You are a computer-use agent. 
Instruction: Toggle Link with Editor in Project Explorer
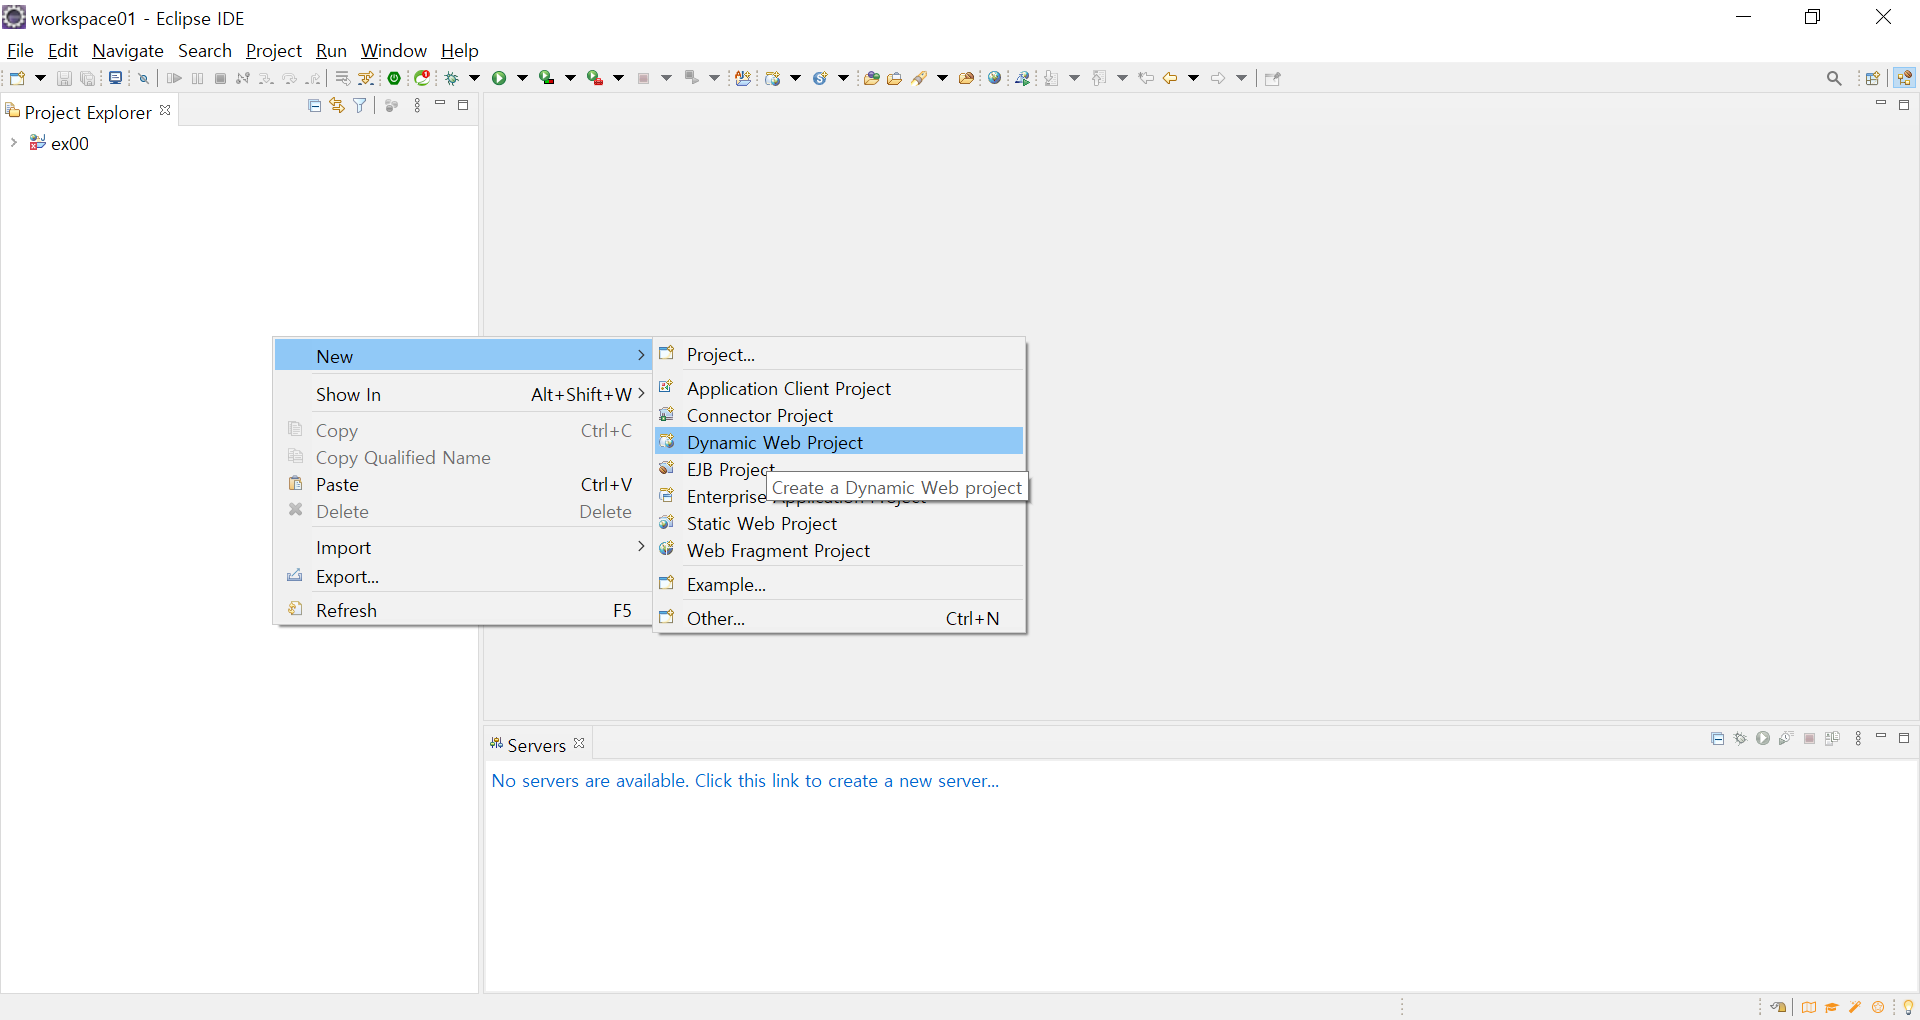click(x=337, y=105)
